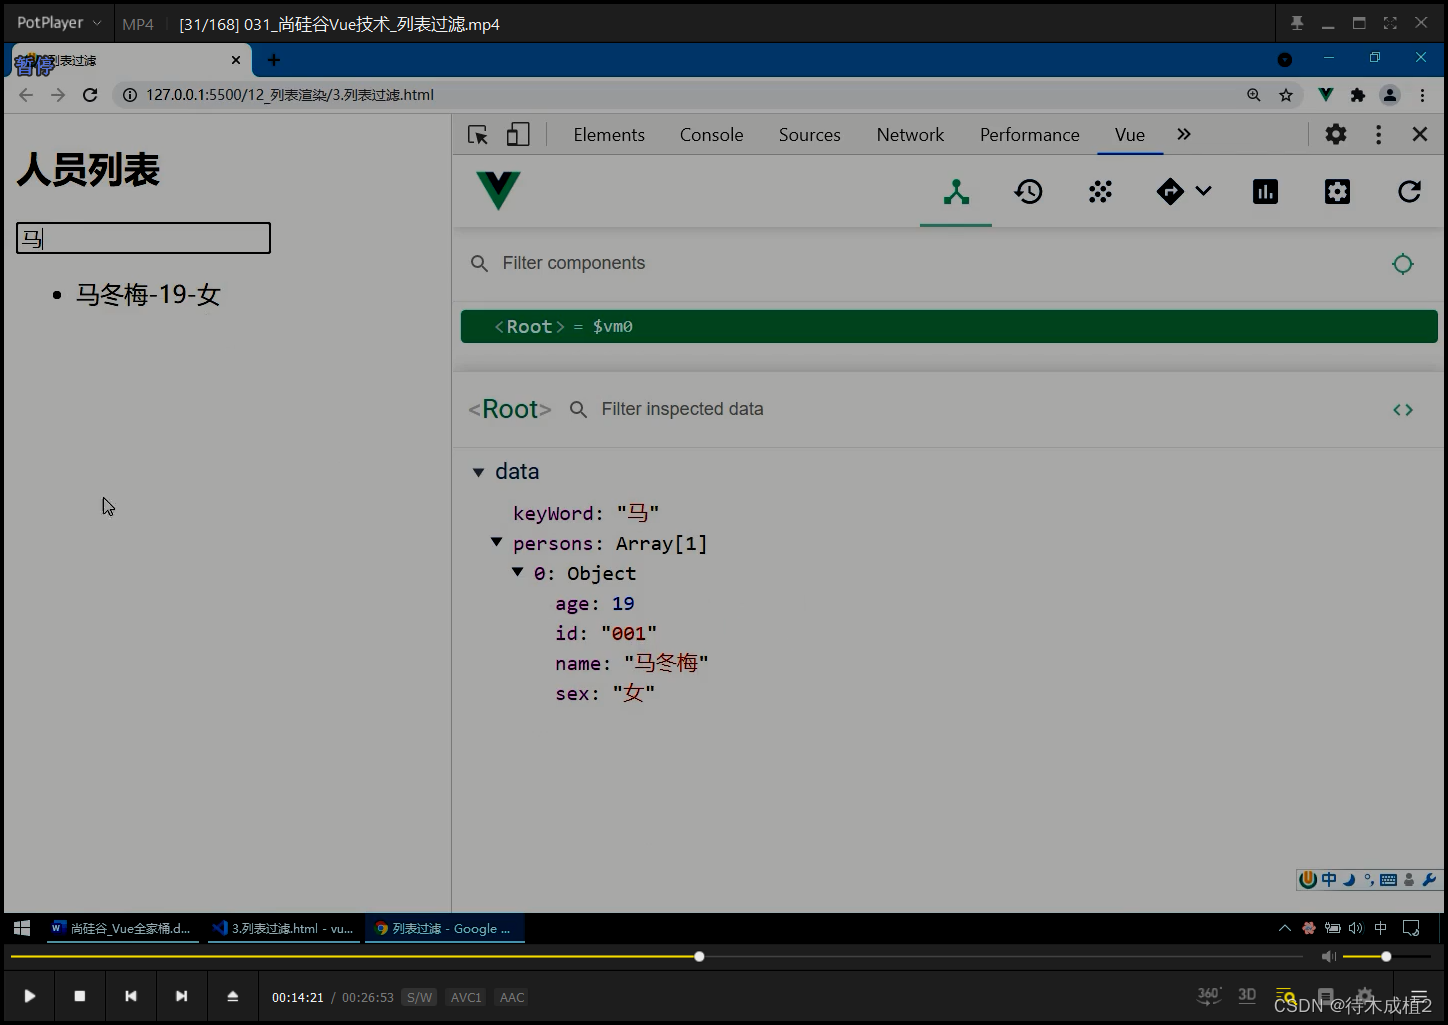
Task: Click the AAC audio codec label
Action: pos(512,997)
